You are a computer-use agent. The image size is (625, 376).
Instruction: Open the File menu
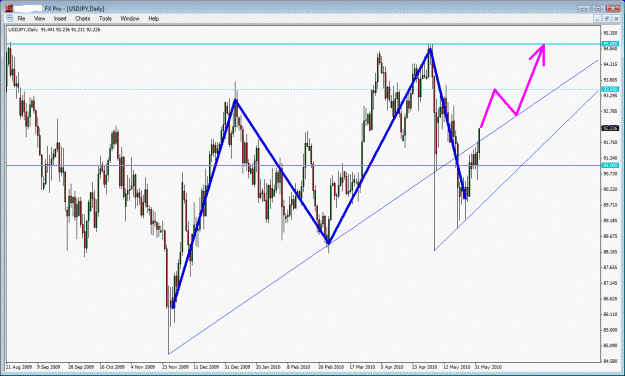[x=21, y=18]
